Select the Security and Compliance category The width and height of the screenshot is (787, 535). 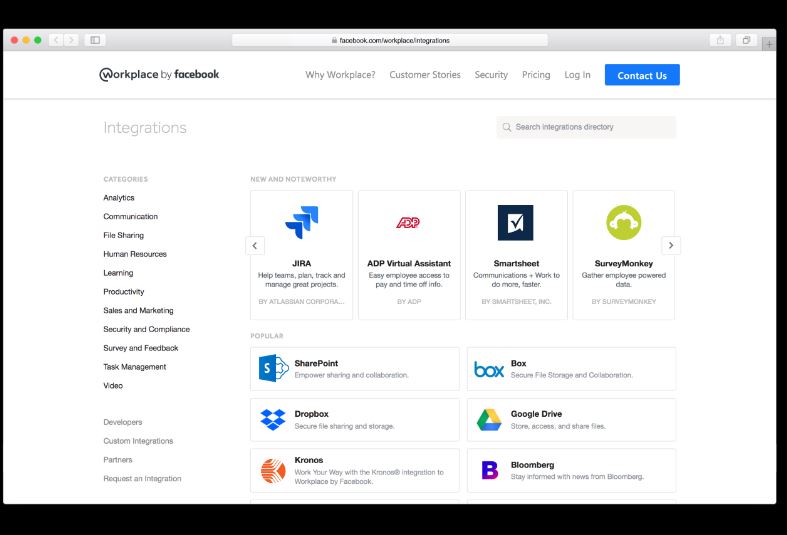(147, 329)
